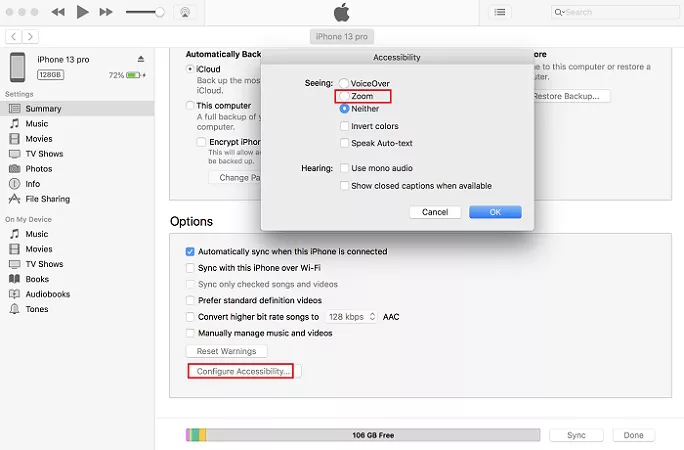Enable Invert colors checkbox
Viewport: 684px width, 450px height.
click(344, 126)
